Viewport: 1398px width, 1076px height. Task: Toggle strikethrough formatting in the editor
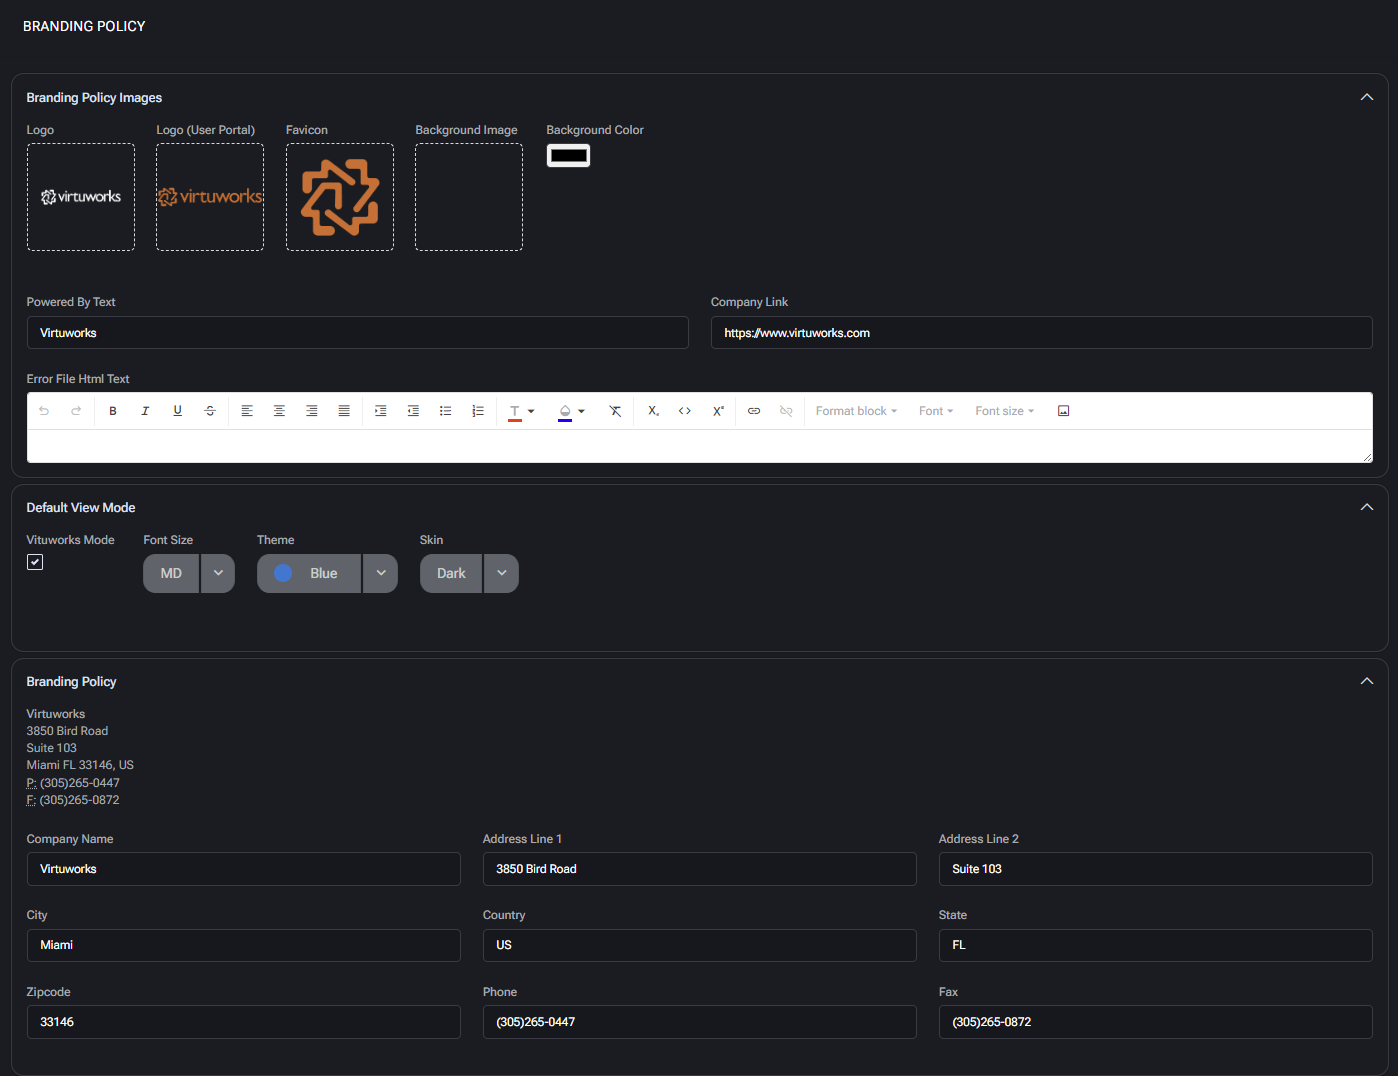click(210, 411)
